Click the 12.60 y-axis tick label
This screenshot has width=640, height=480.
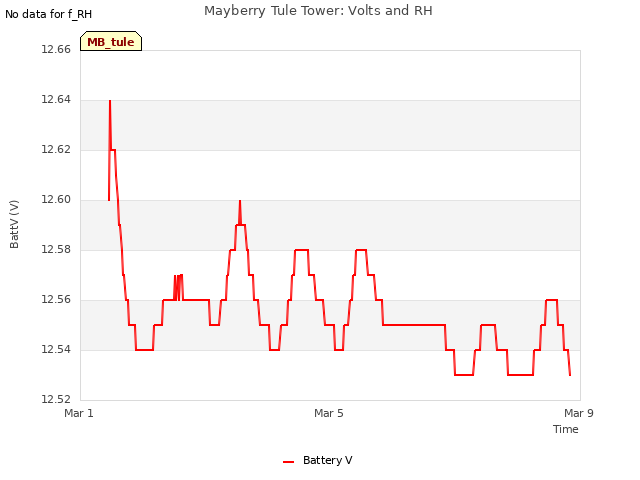(56, 200)
